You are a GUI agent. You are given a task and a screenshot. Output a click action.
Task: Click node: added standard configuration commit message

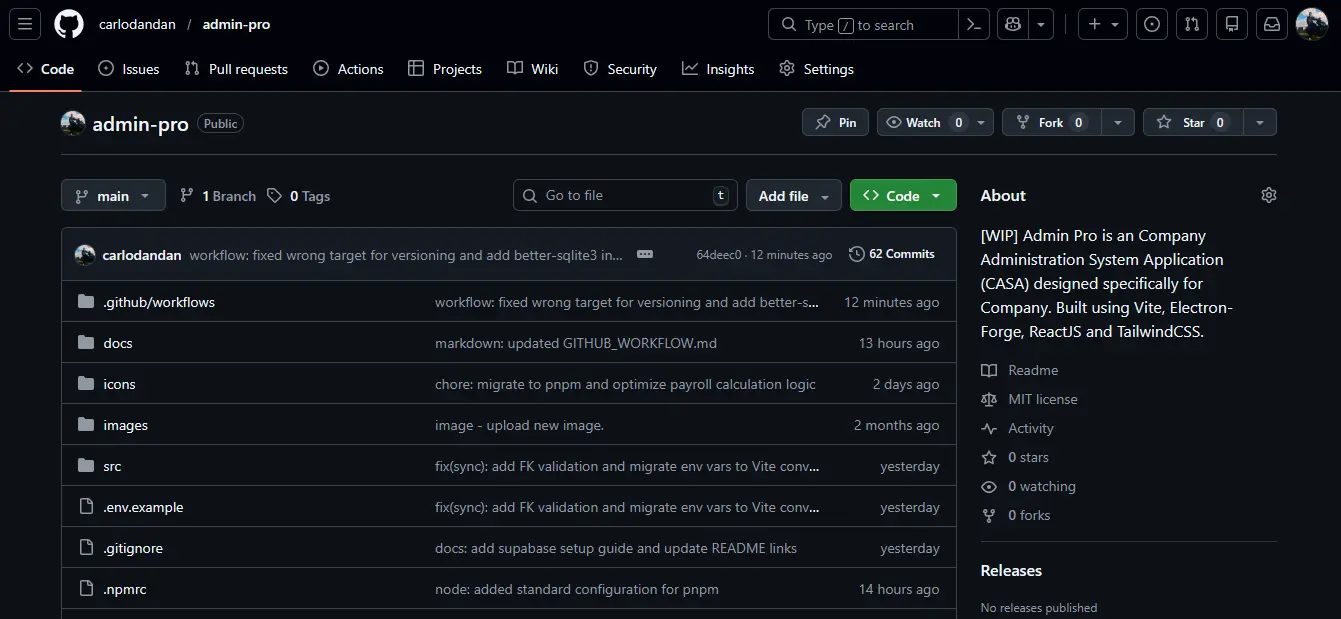(577, 589)
